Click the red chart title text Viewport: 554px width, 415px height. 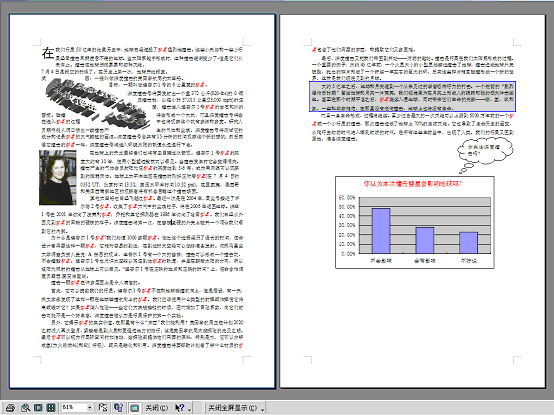pyautogui.click(x=413, y=184)
